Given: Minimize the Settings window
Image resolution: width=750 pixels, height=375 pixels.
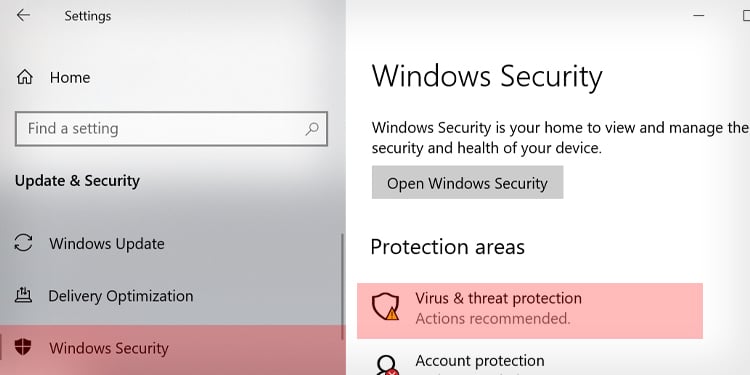Looking at the screenshot, I should [x=698, y=15].
